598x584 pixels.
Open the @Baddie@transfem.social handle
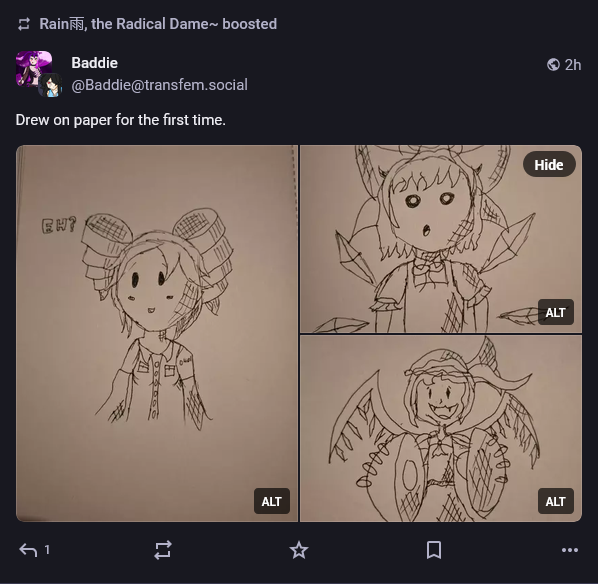pyautogui.click(x=159, y=85)
